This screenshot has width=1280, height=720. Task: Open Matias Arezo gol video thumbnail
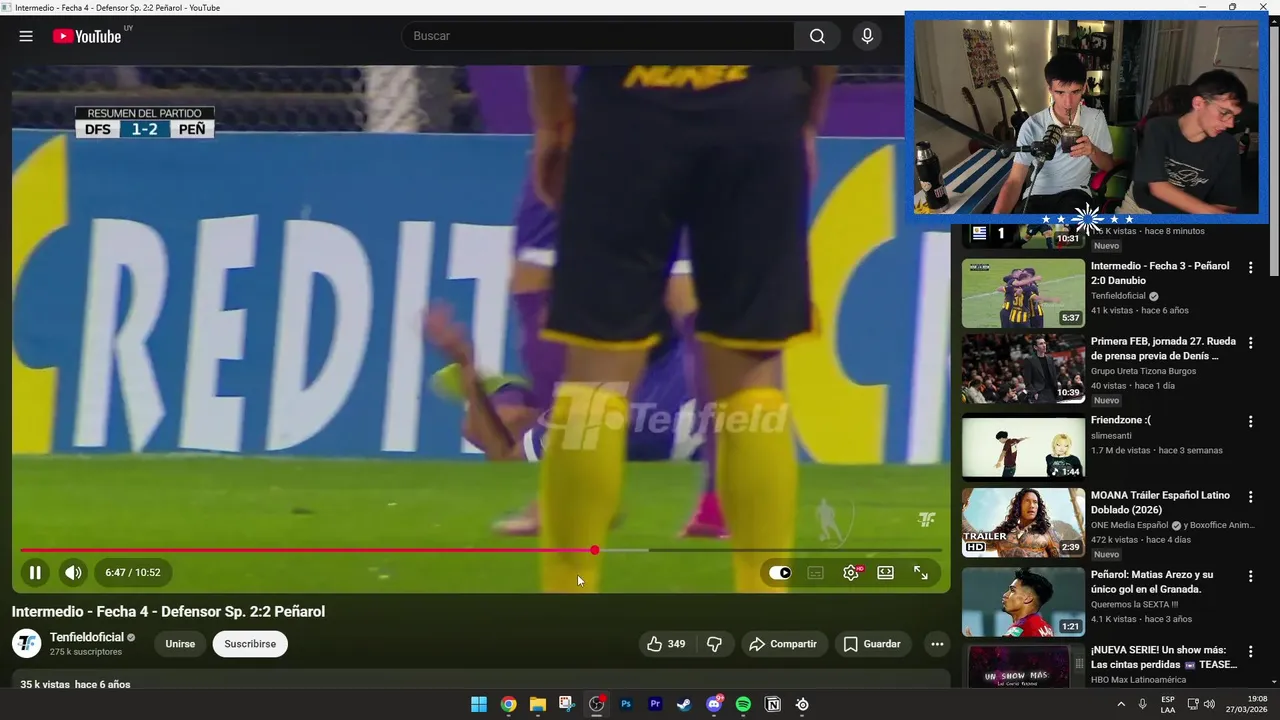tap(1023, 602)
